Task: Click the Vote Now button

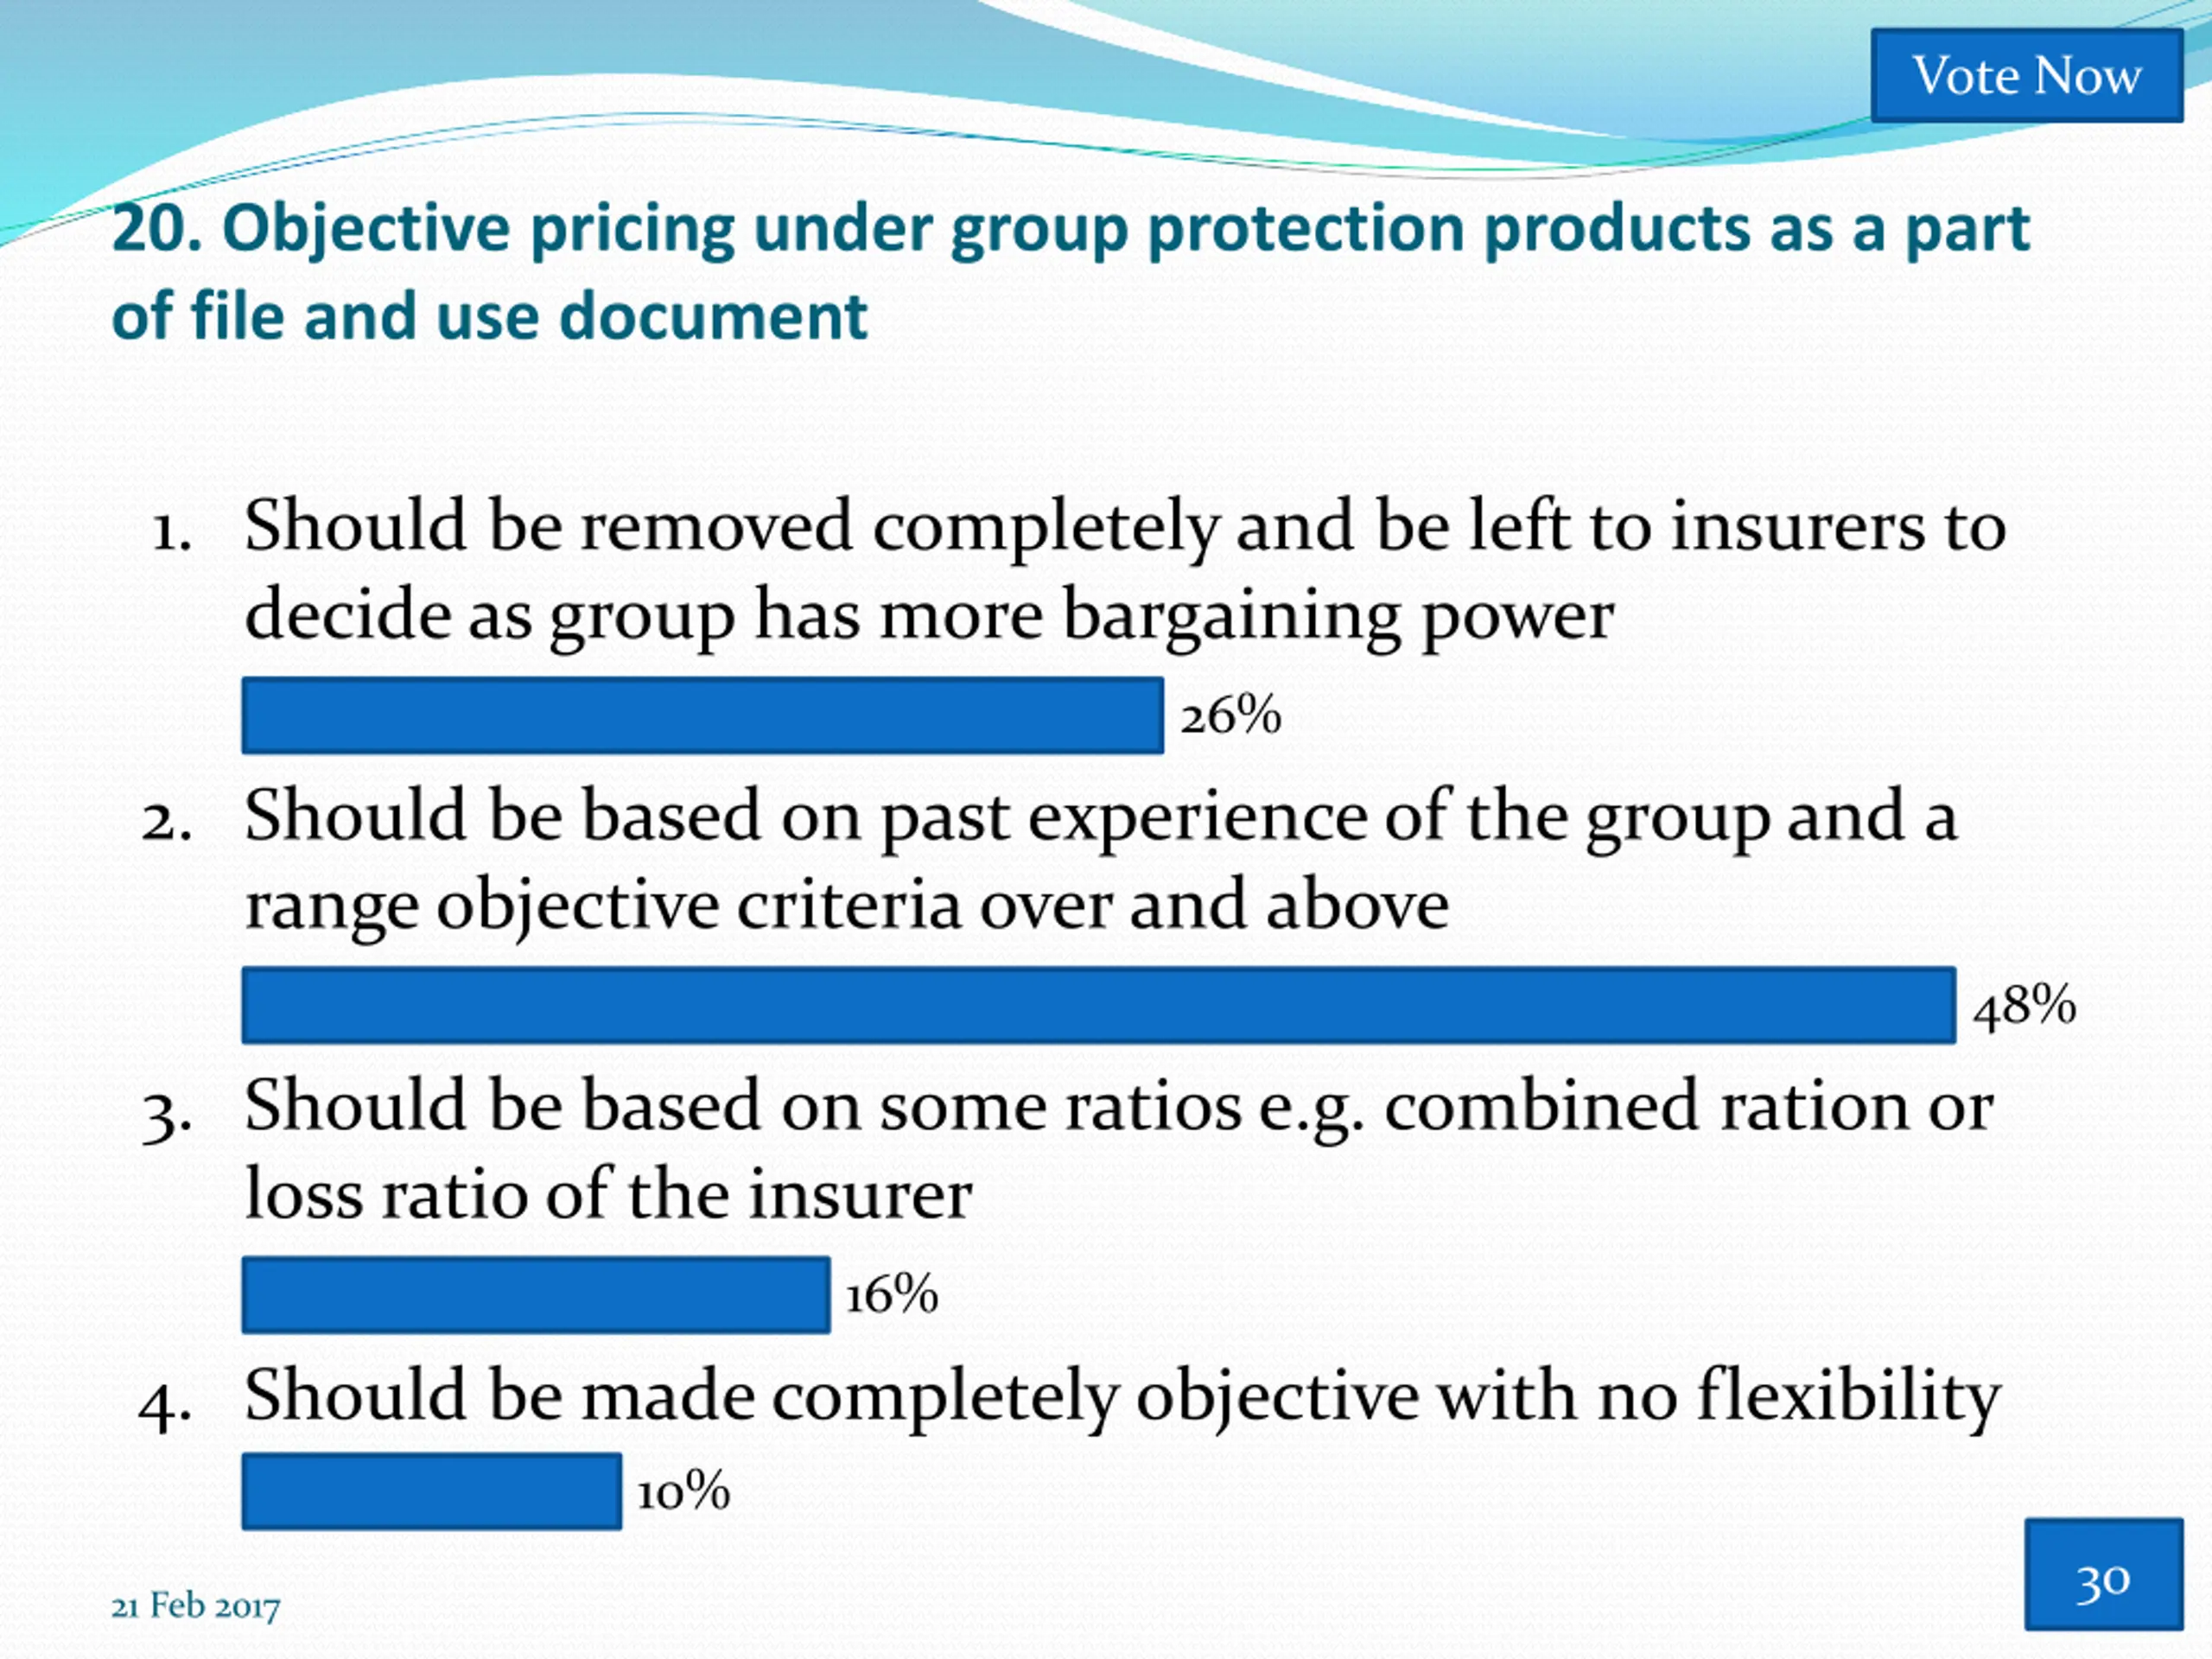Action: [x=2027, y=76]
